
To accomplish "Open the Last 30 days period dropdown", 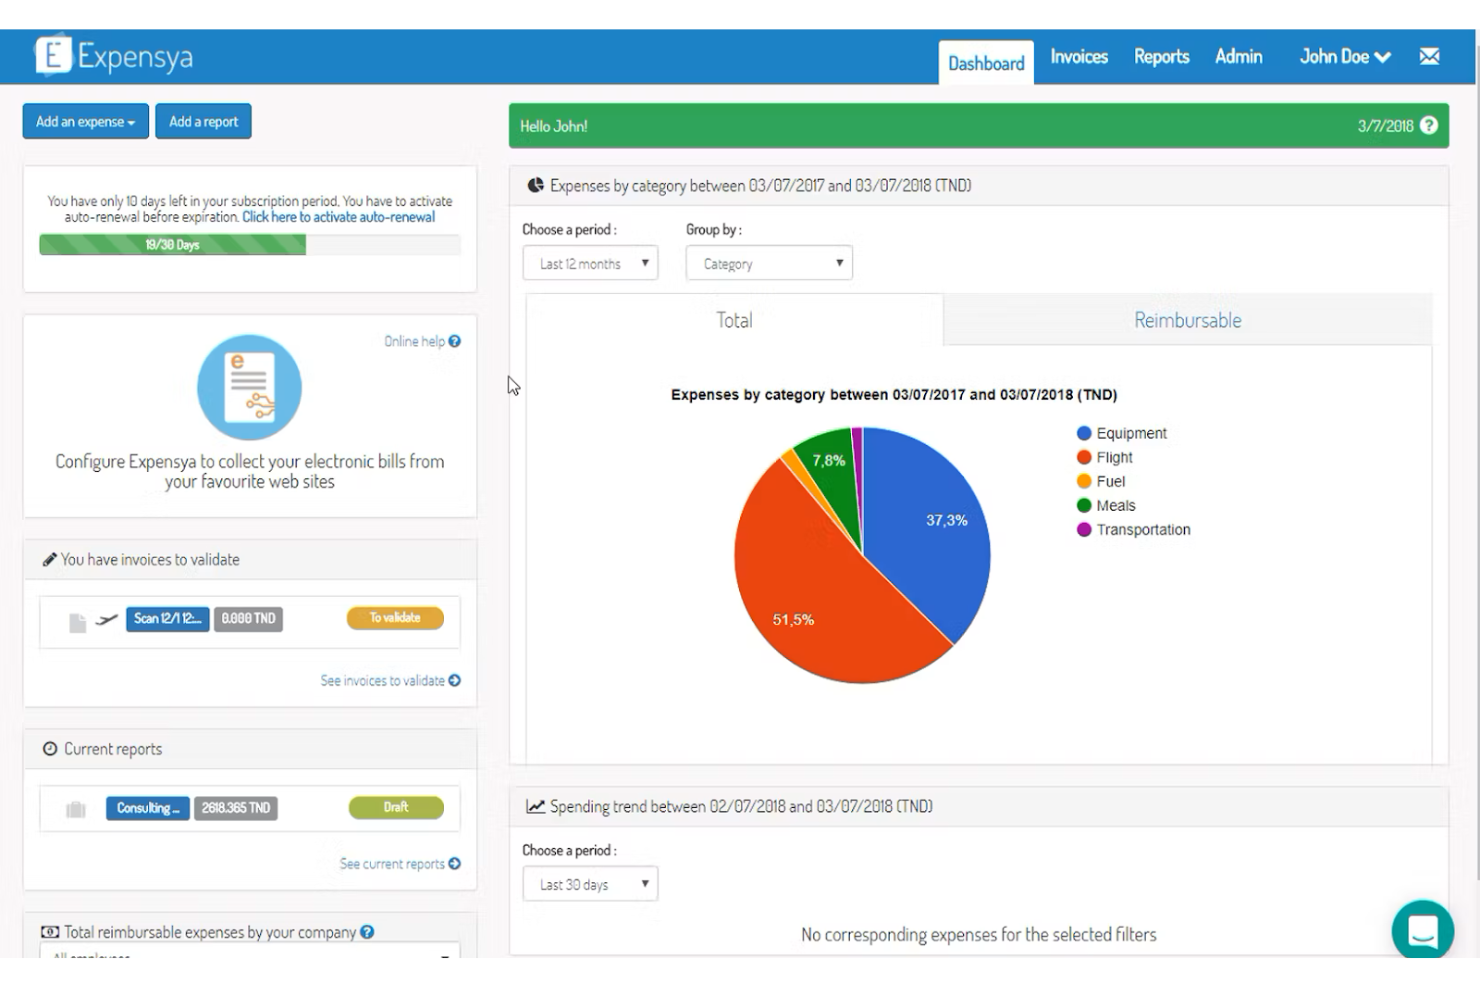I will pyautogui.click(x=590, y=884).
